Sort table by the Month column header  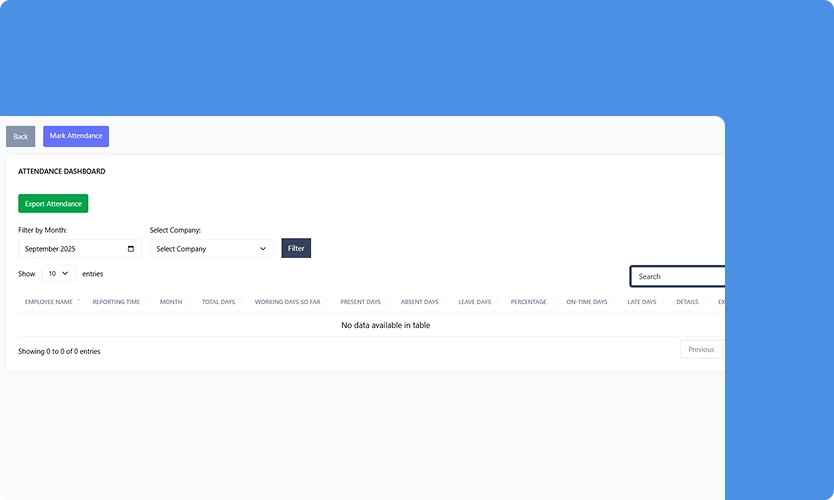pos(171,302)
